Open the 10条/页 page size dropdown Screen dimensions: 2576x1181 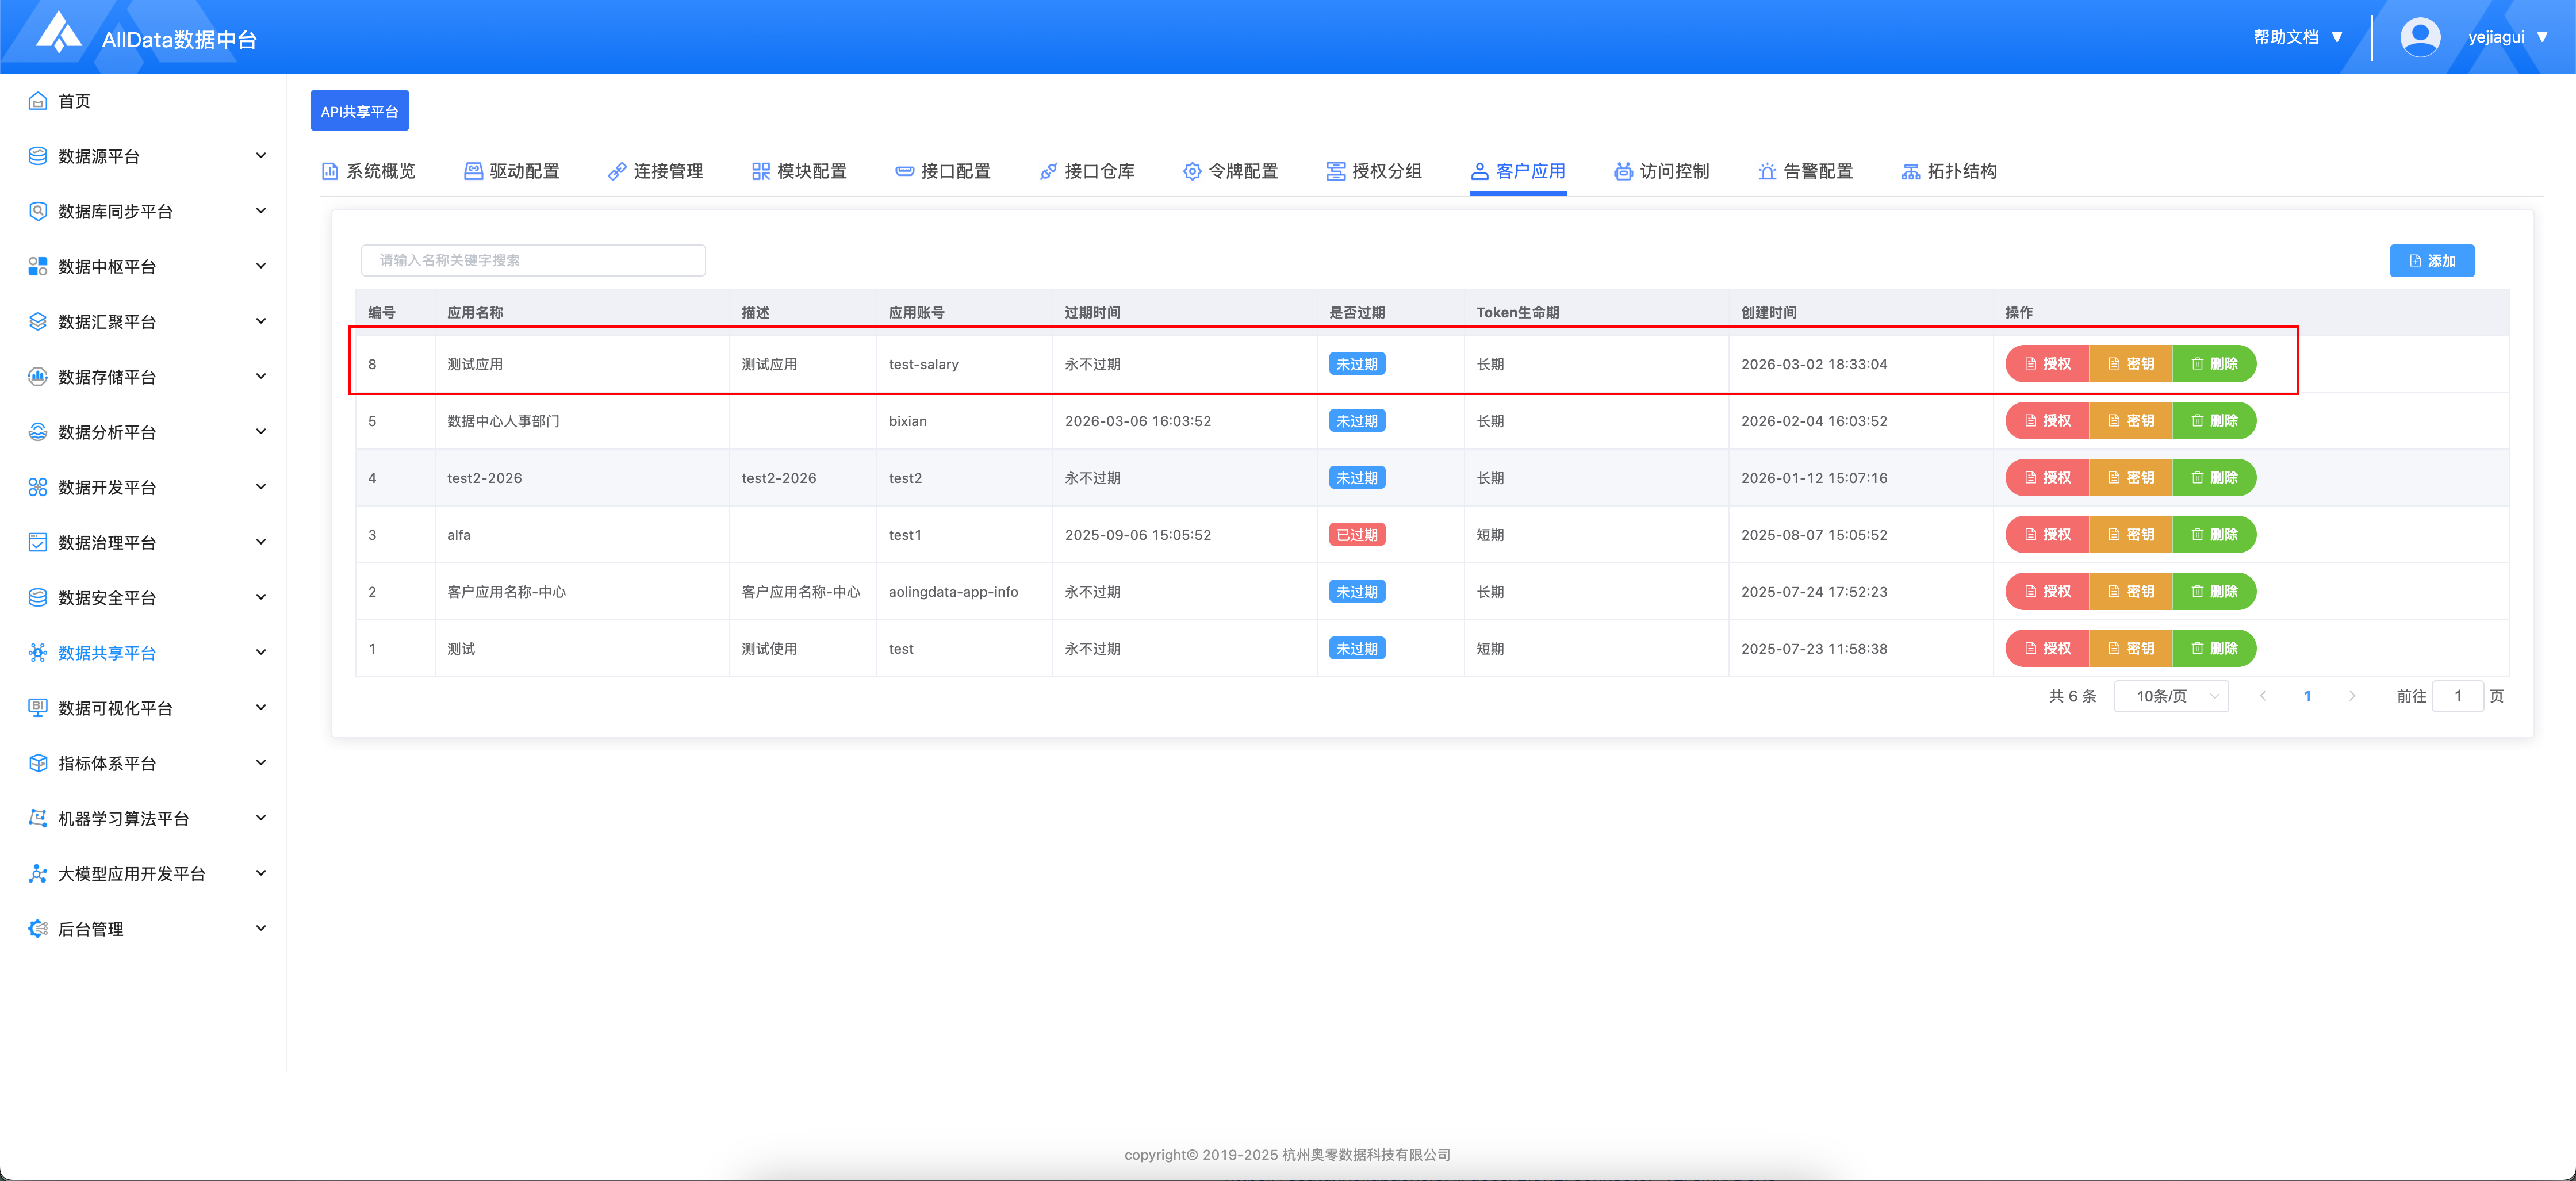tap(2171, 696)
